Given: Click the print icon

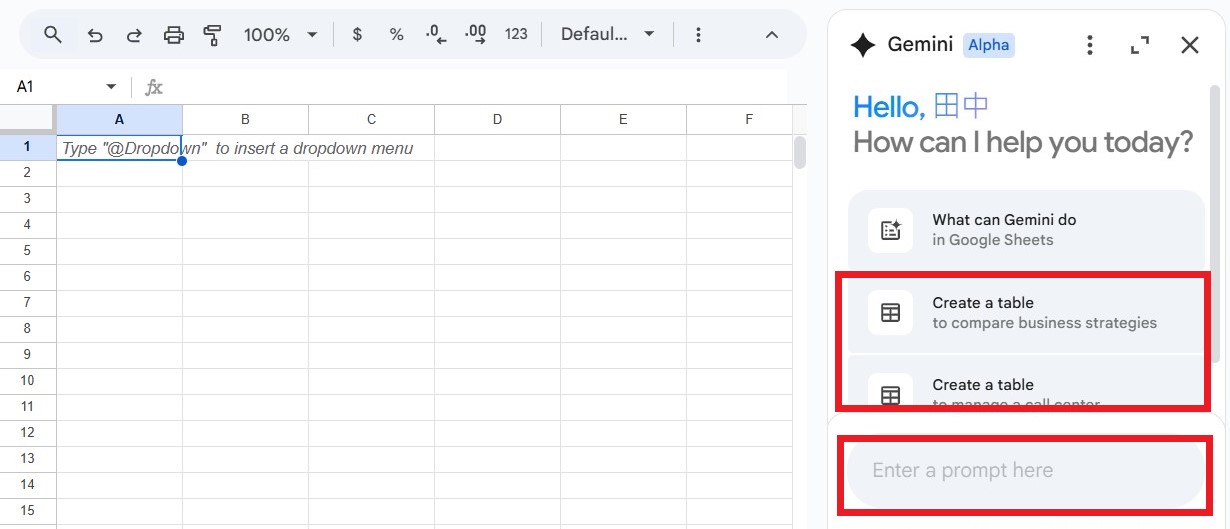Looking at the screenshot, I should 174,35.
